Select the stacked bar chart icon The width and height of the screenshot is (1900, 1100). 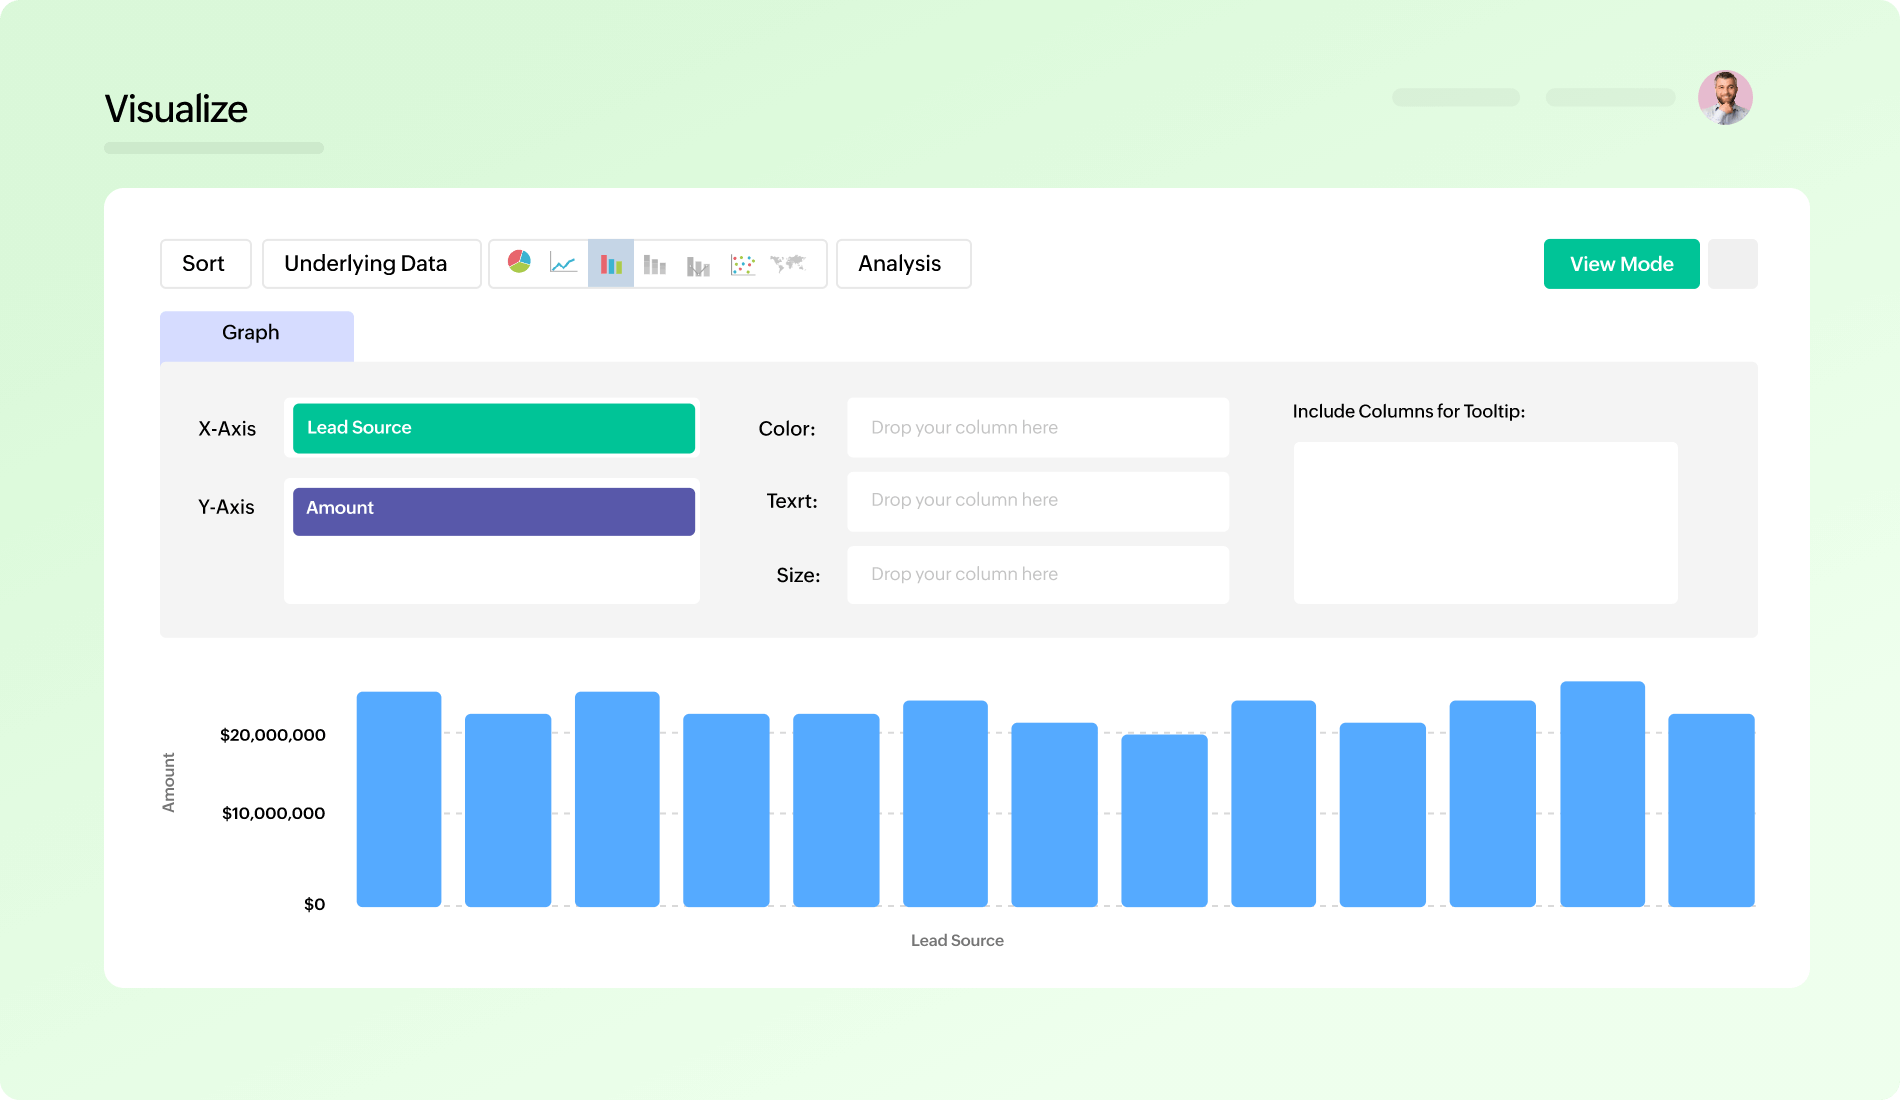click(655, 264)
